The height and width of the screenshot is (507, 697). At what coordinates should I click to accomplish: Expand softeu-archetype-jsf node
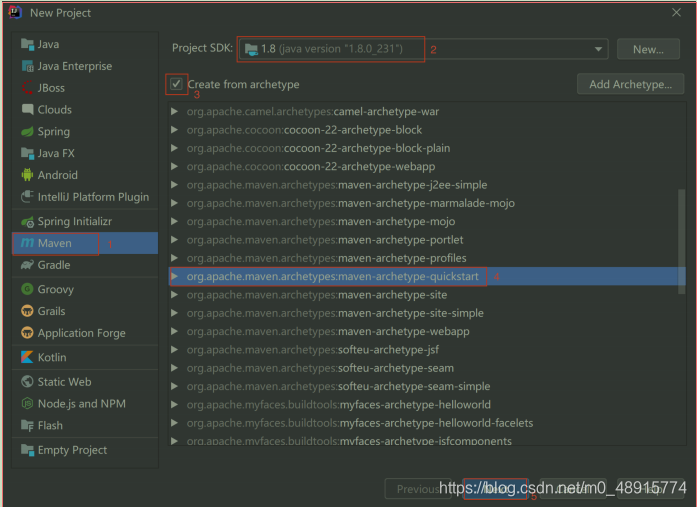(175, 349)
